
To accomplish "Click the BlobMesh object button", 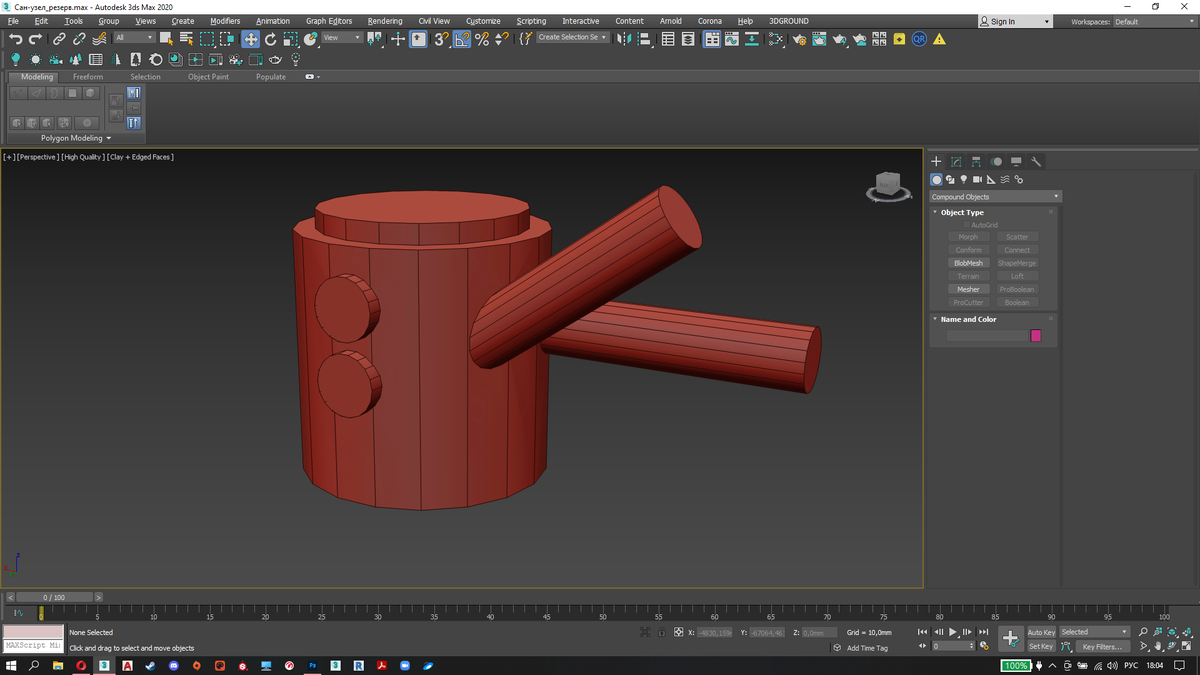I will [x=968, y=263].
